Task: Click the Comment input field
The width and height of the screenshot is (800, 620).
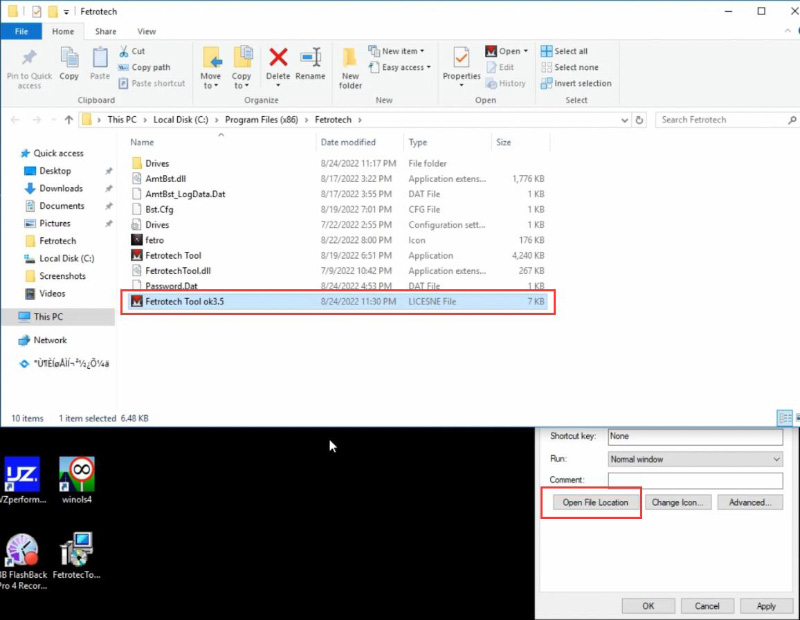Action: coord(695,480)
